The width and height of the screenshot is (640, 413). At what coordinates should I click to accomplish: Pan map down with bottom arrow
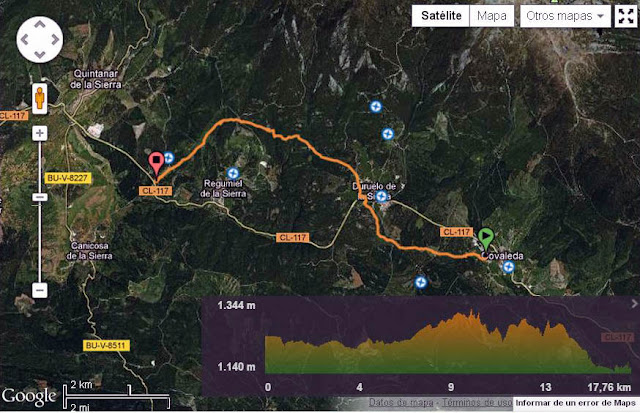tap(40, 55)
